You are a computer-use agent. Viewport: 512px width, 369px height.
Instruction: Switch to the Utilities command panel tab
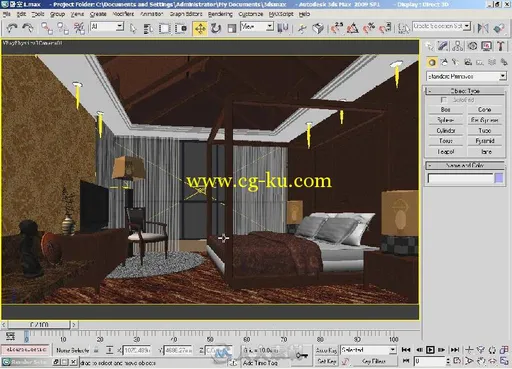[x=500, y=46]
